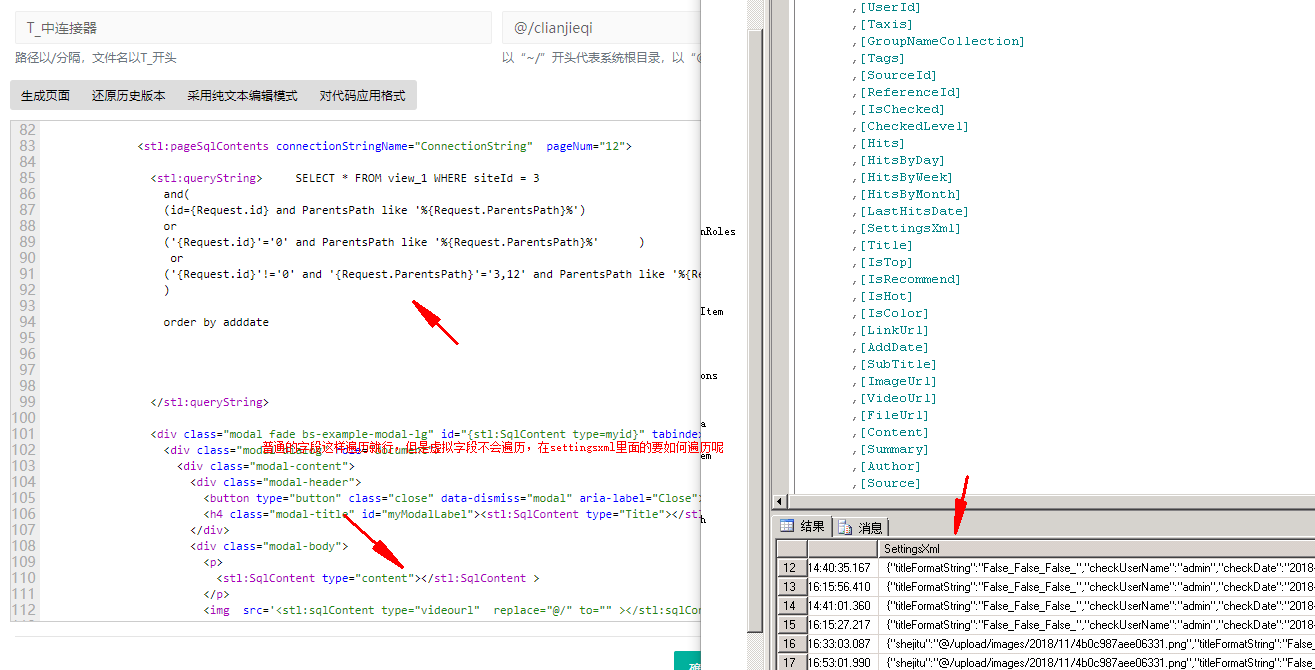
Task: Click [HitsByMonth] in the SQL column list
Action: click(x=910, y=194)
